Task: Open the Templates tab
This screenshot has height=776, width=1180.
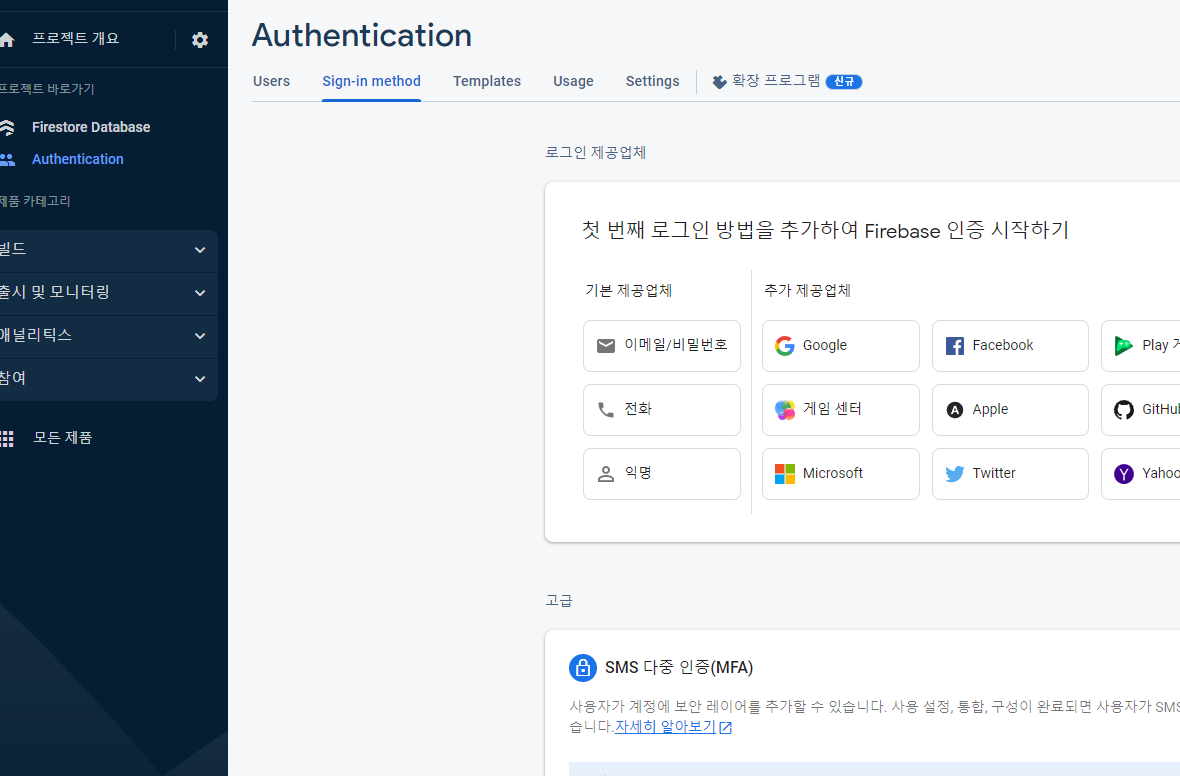Action: (487, 81)
